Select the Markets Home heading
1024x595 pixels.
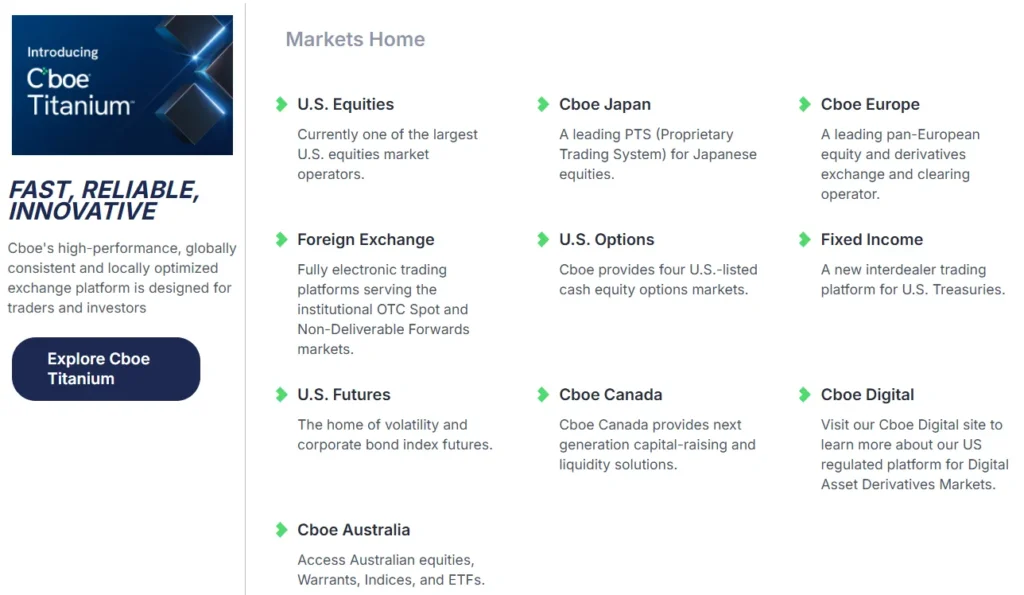355,39
